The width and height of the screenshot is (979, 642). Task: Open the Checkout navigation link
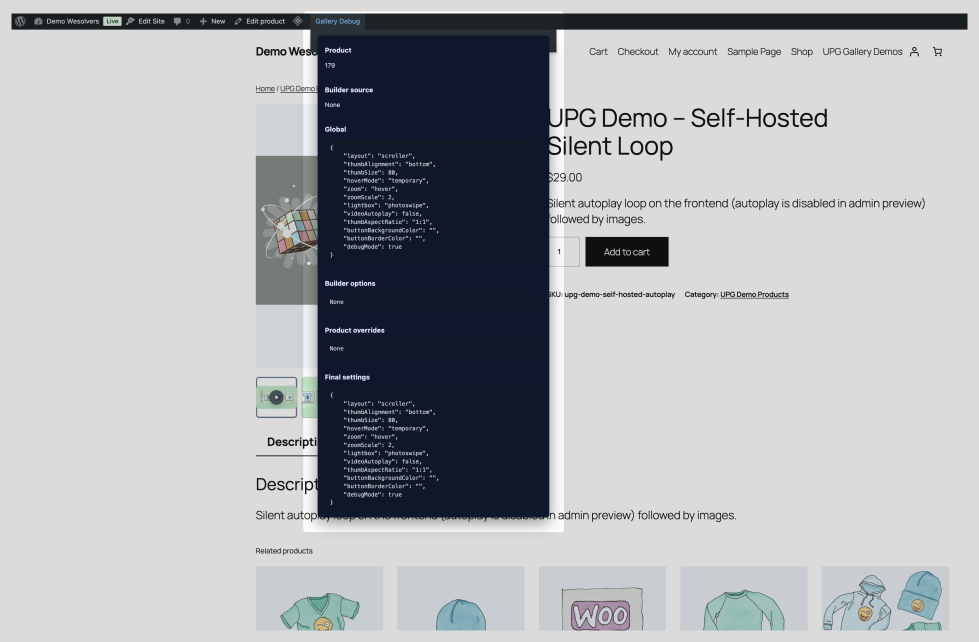(x=637, y=52)
